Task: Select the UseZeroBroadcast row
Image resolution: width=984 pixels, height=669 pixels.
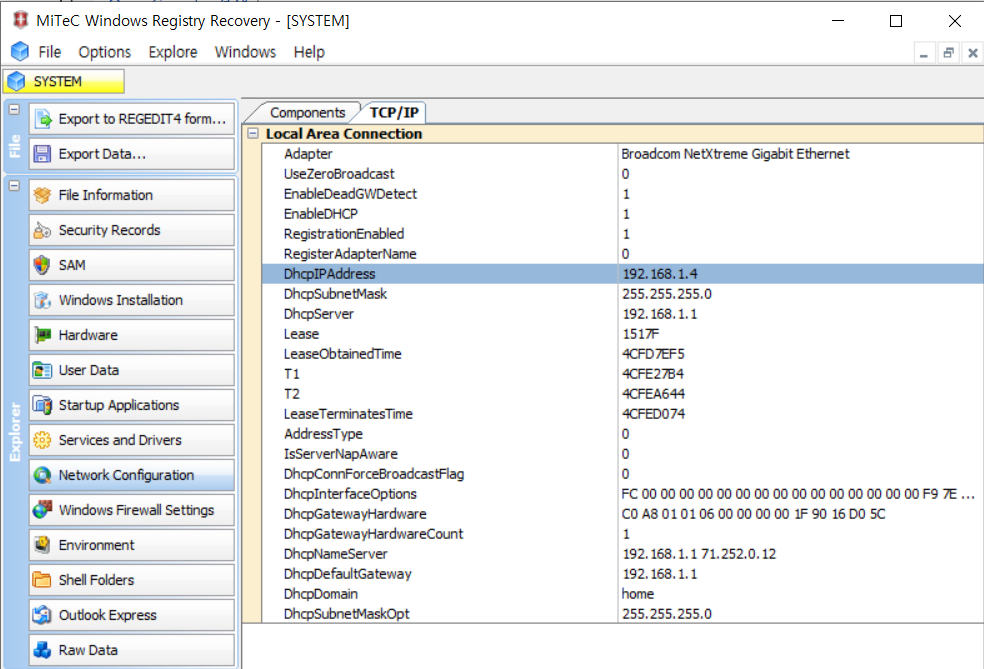Action: [x=623, y=174]
